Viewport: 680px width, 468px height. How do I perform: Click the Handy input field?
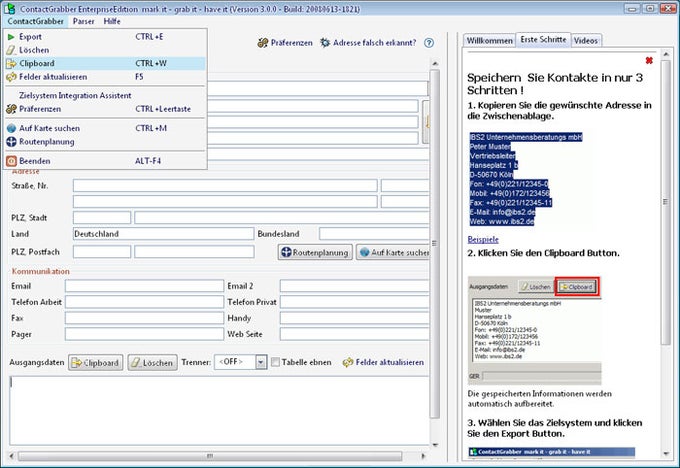tap(355, 318)
